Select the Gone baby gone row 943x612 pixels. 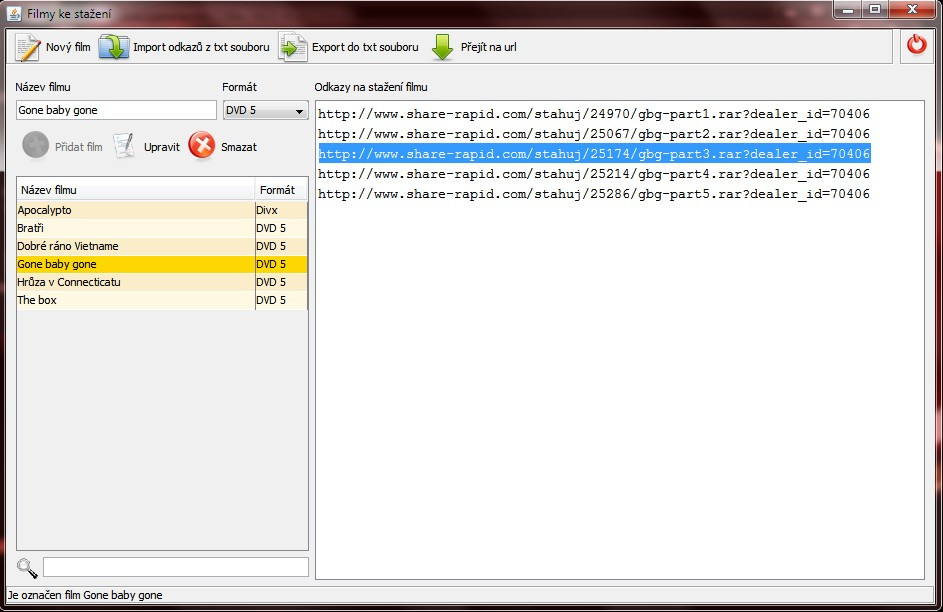pos(162,264)
